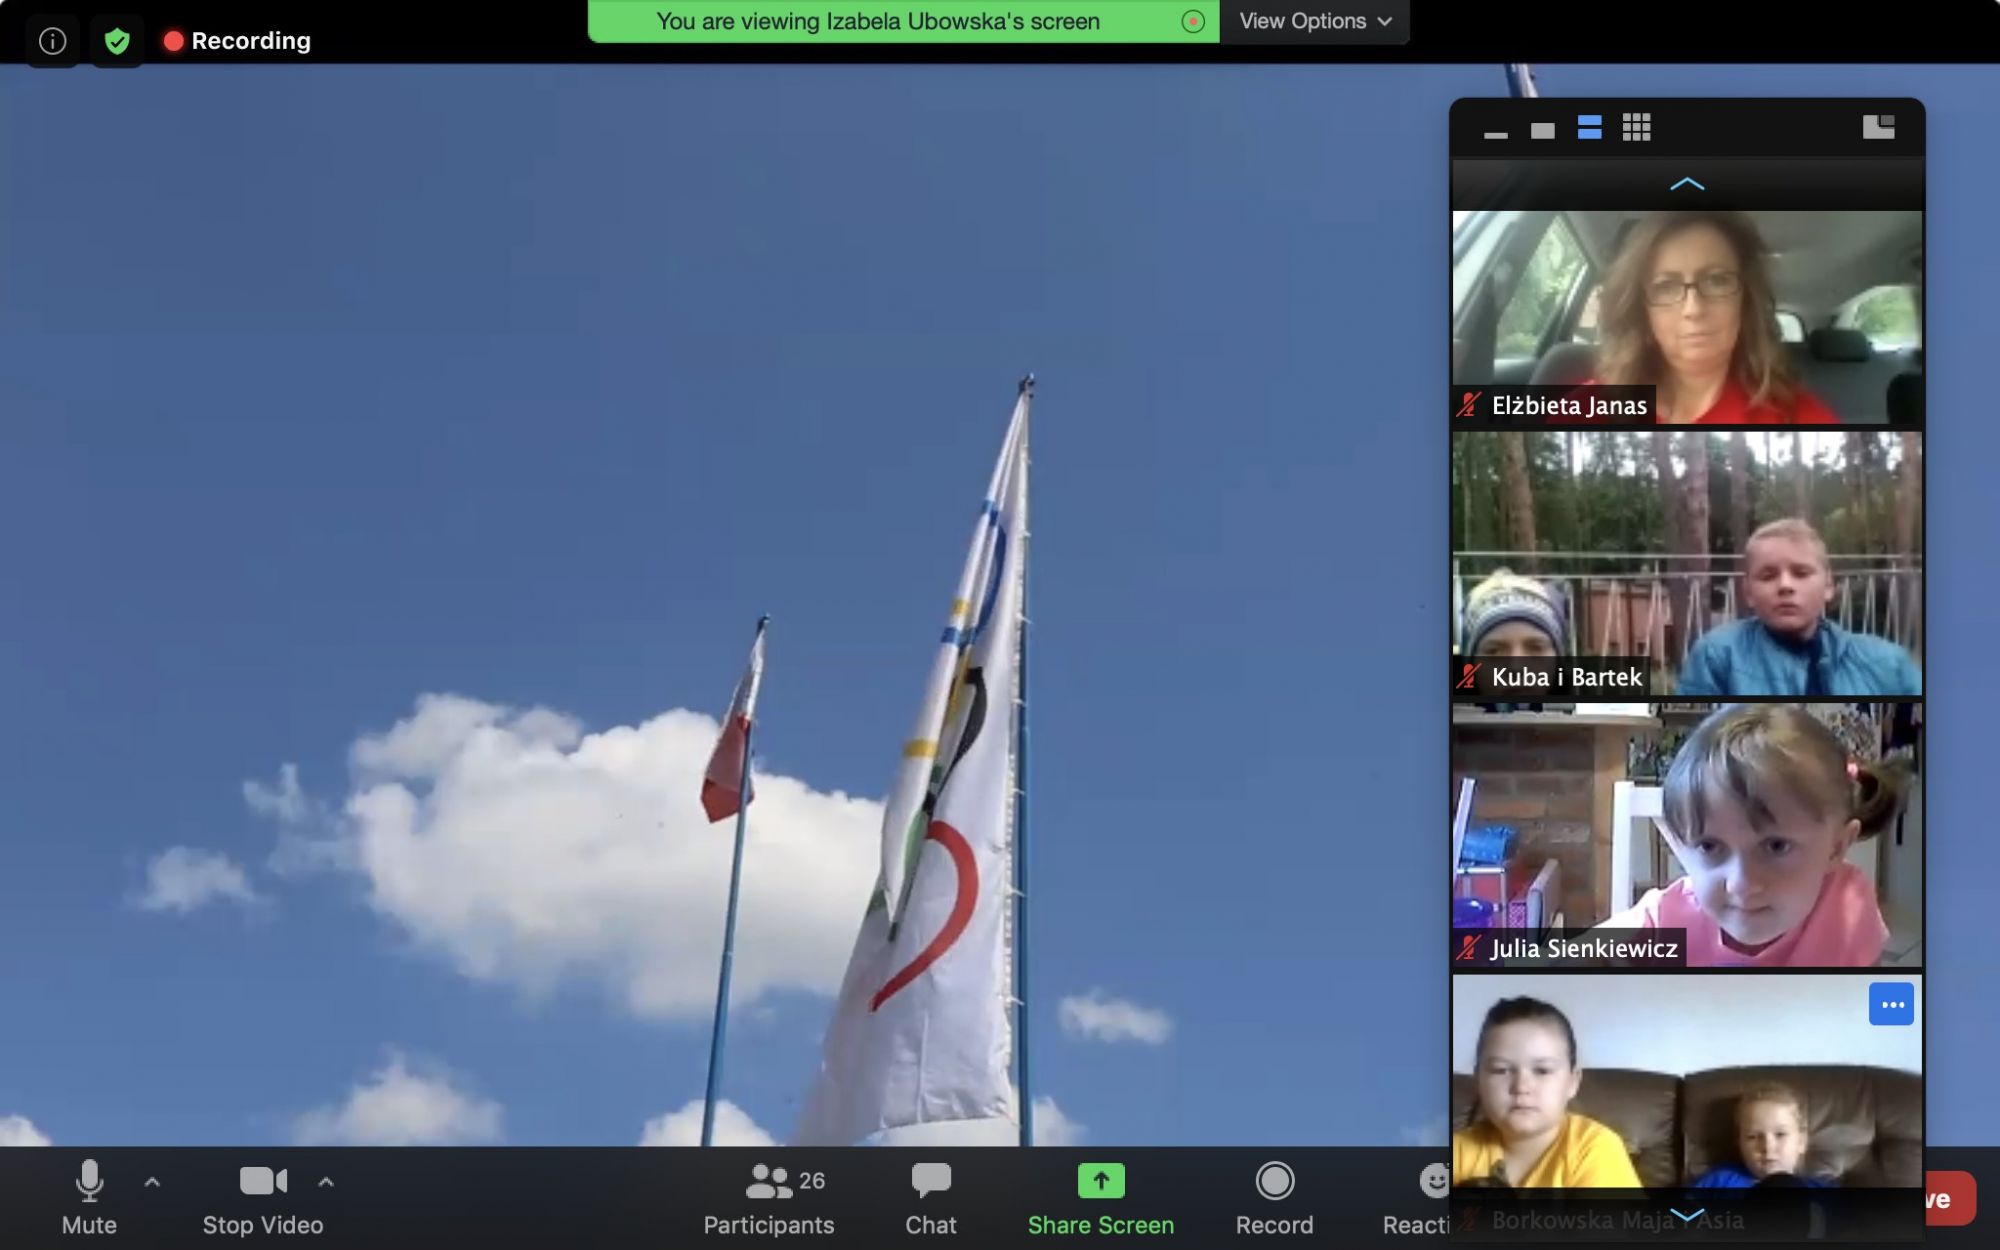Click the side-by-side mode icon in video panel
The image size is (2000, 1250).
tap(1878, 127)
